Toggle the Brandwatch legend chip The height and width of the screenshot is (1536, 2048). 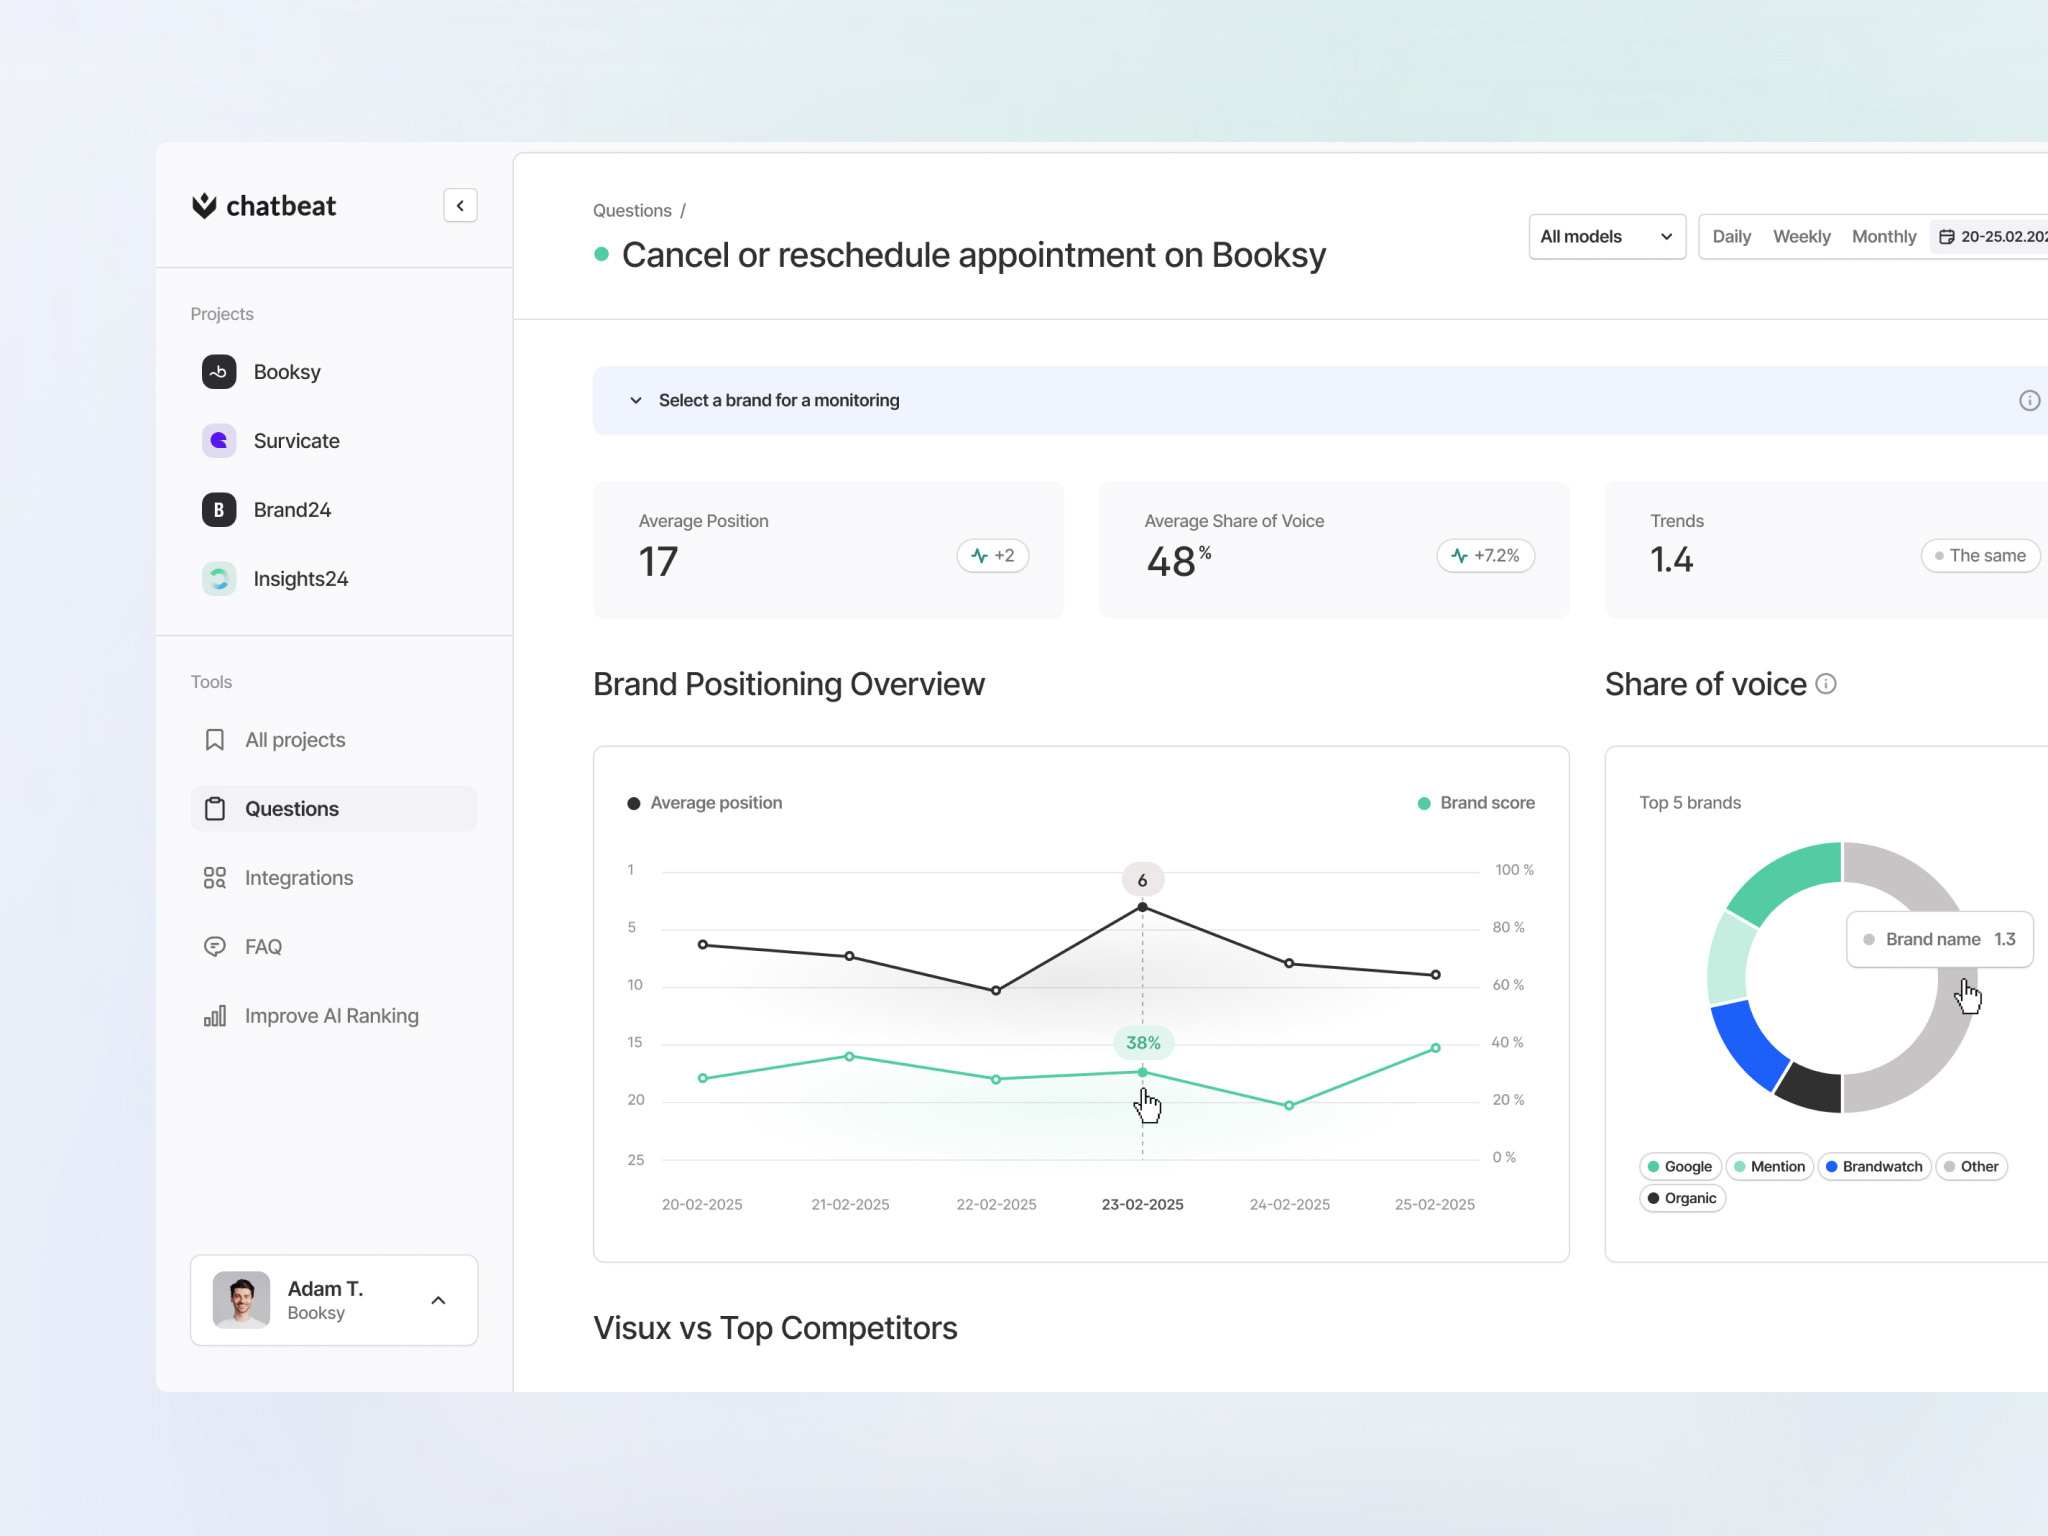click(x=1873, y=1167)
